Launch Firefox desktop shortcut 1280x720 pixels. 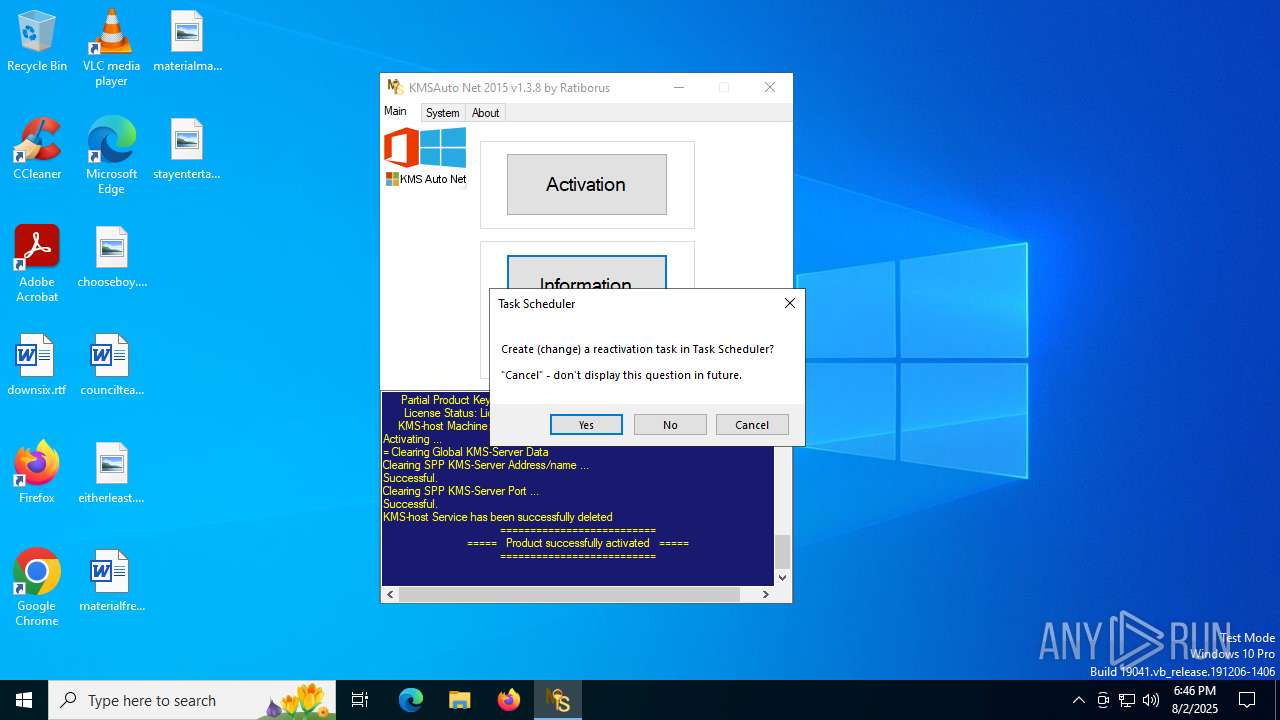pyautogui.click(x=37, y=473)
